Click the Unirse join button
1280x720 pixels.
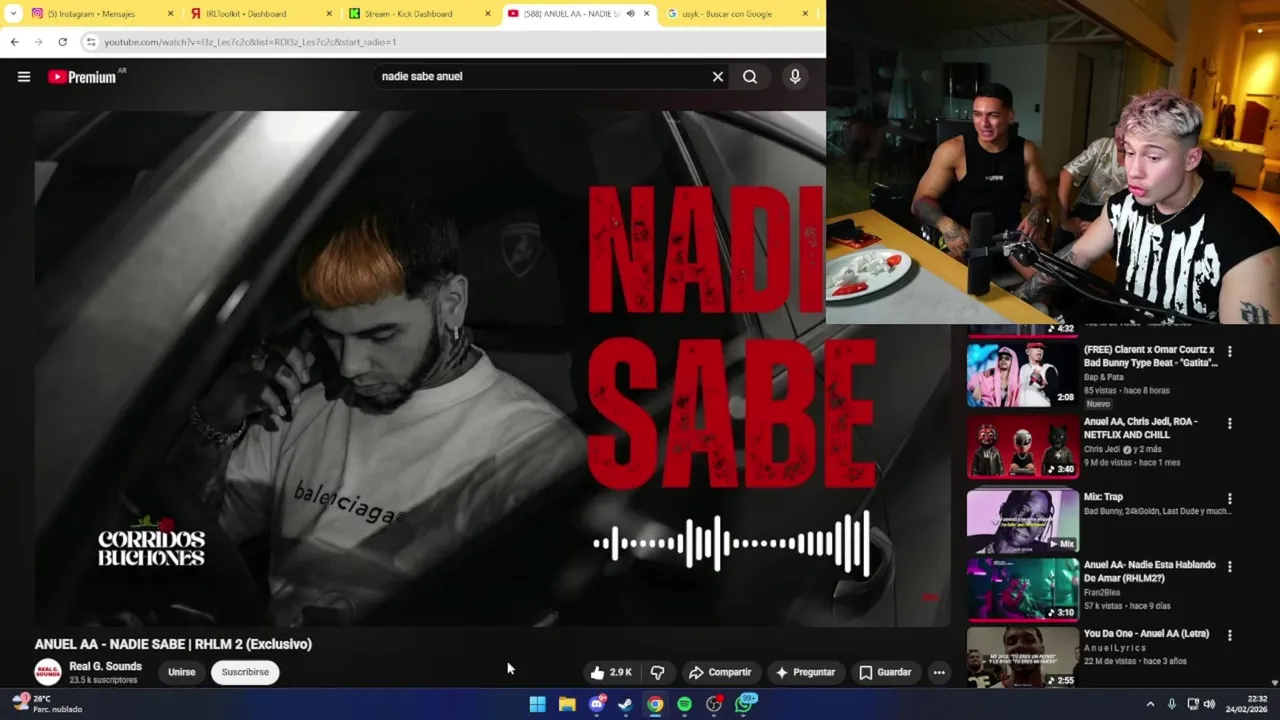click(x=182, y=672)
